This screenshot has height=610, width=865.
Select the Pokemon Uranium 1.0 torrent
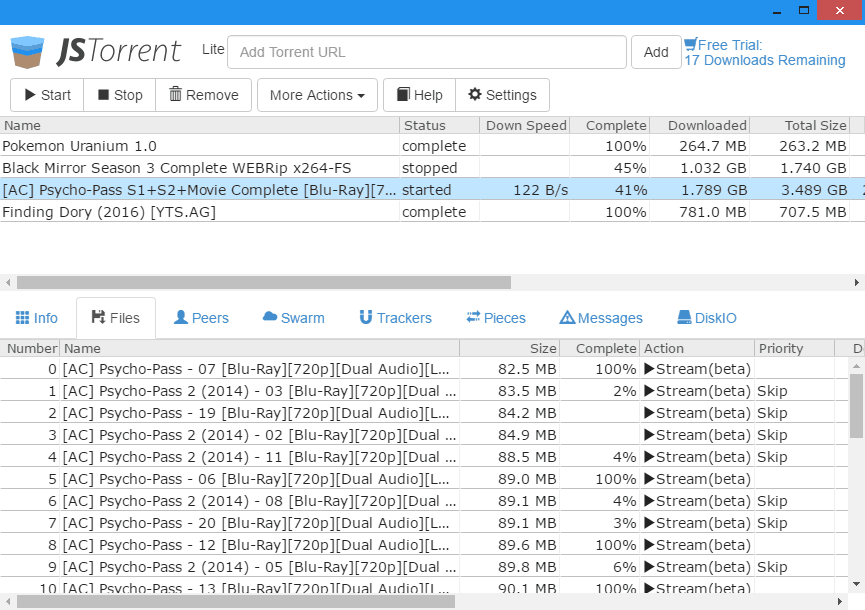coord(425,146)
